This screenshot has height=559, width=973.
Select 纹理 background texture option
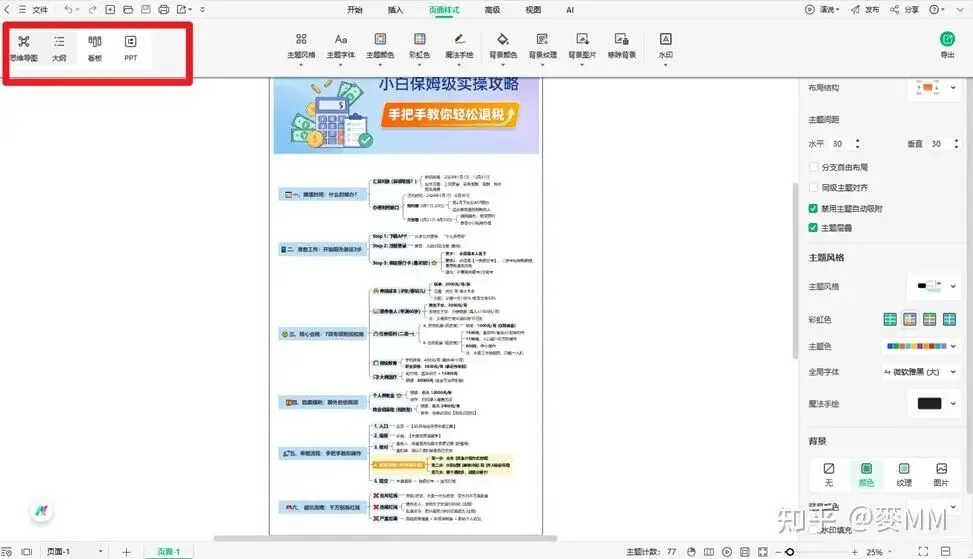tap(904, 474)
